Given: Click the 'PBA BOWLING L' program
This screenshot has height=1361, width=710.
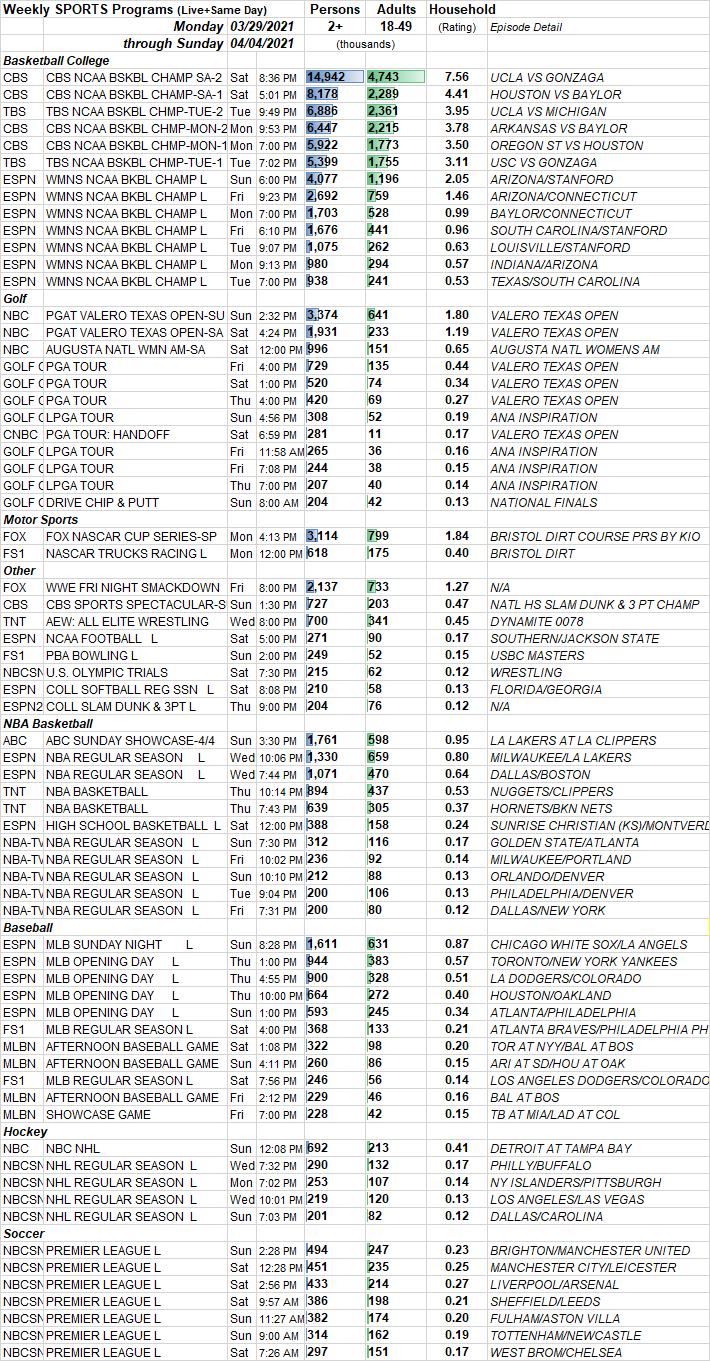Looking at the screenshot, I should tap(92, 655).
